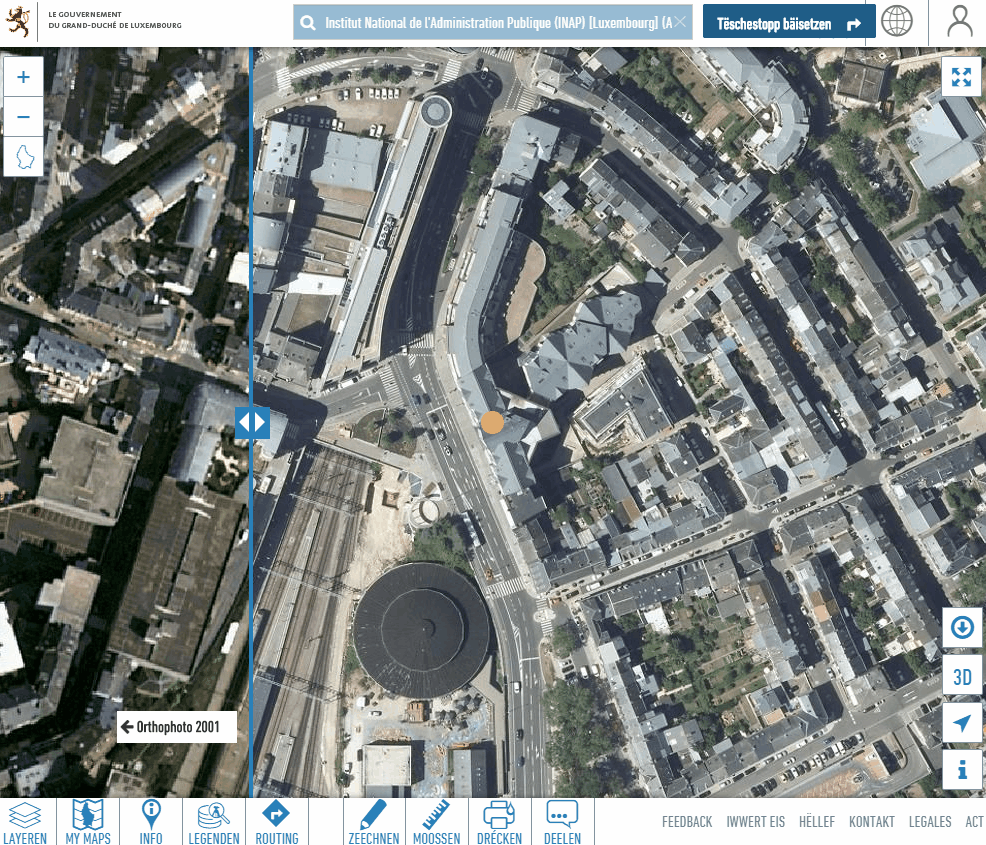
Task: Click the Luxembourg outline full-extent icon
Action: coord(24,157)
